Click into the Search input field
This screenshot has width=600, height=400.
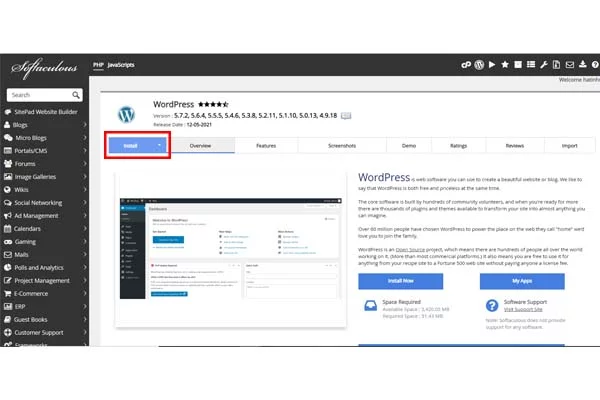pos(39,95)
